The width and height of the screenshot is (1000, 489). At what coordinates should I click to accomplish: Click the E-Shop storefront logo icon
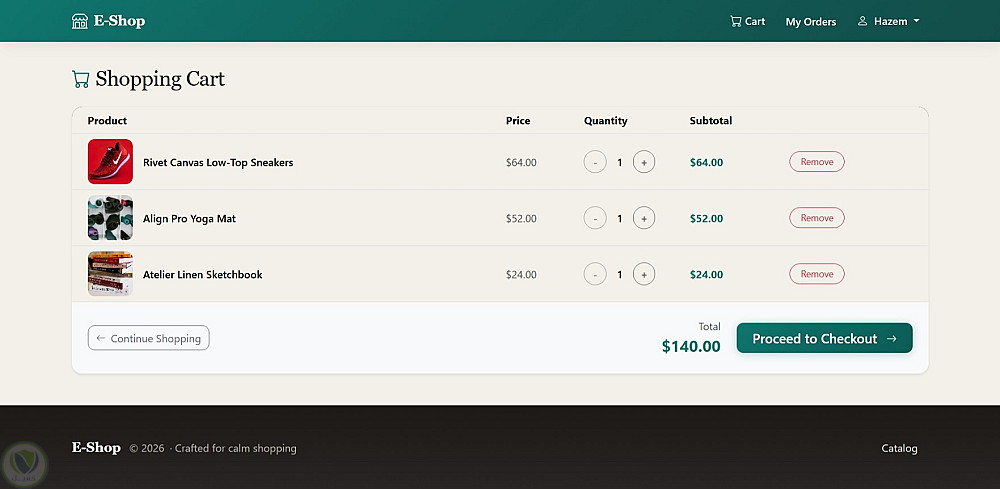click(x=80, y=21)
